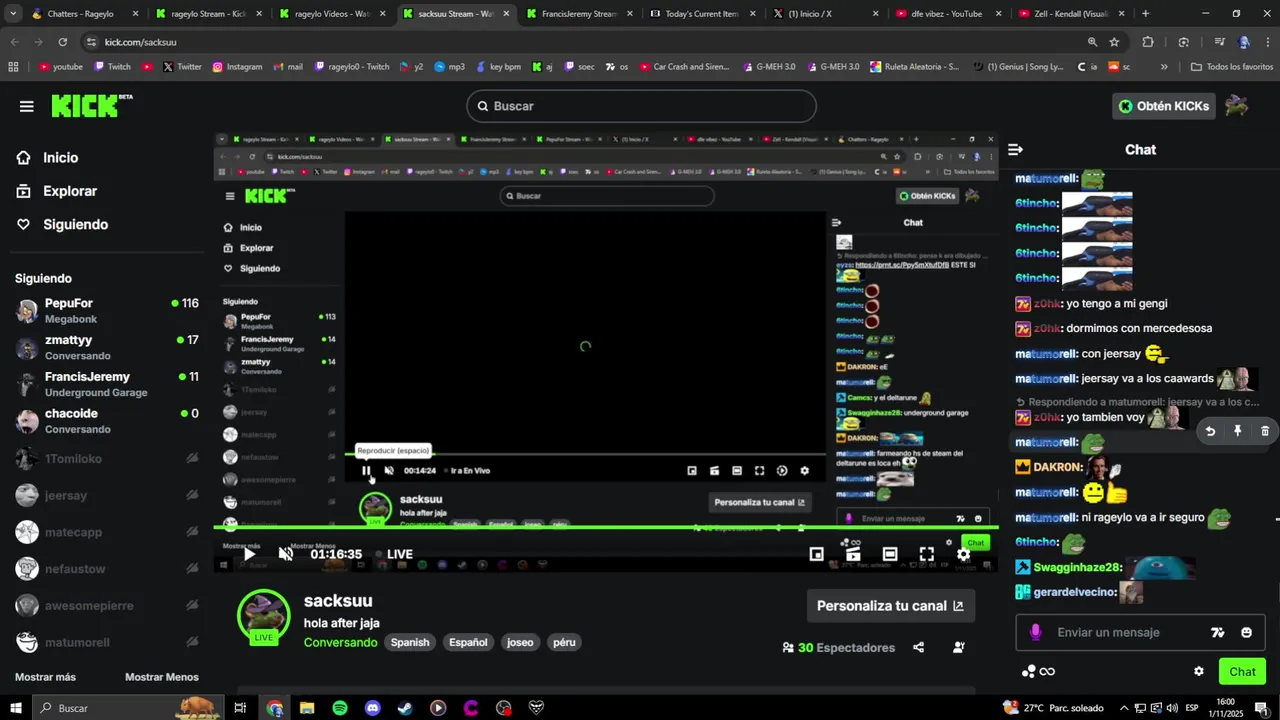Open the user avatar next to Obtén KICKs

[1237, 106]
